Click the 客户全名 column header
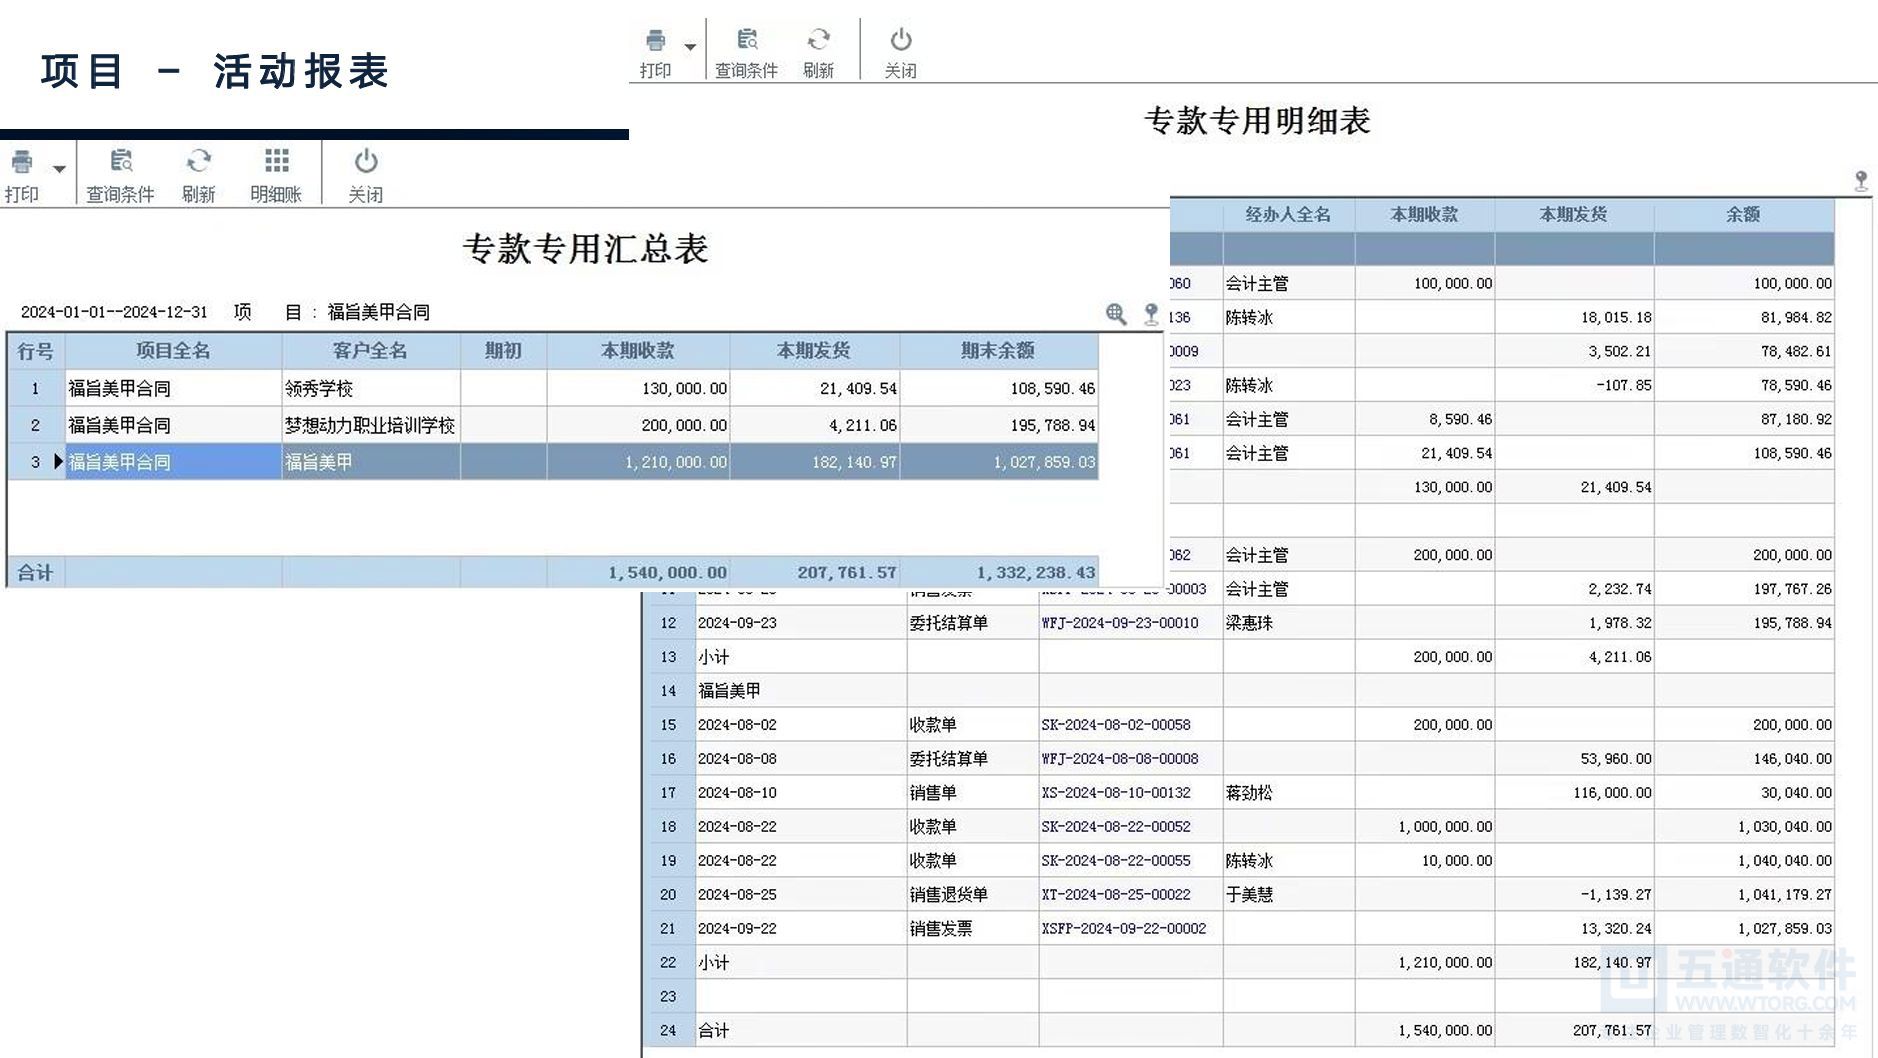The image size is (1878, 1058). [370, 351]
